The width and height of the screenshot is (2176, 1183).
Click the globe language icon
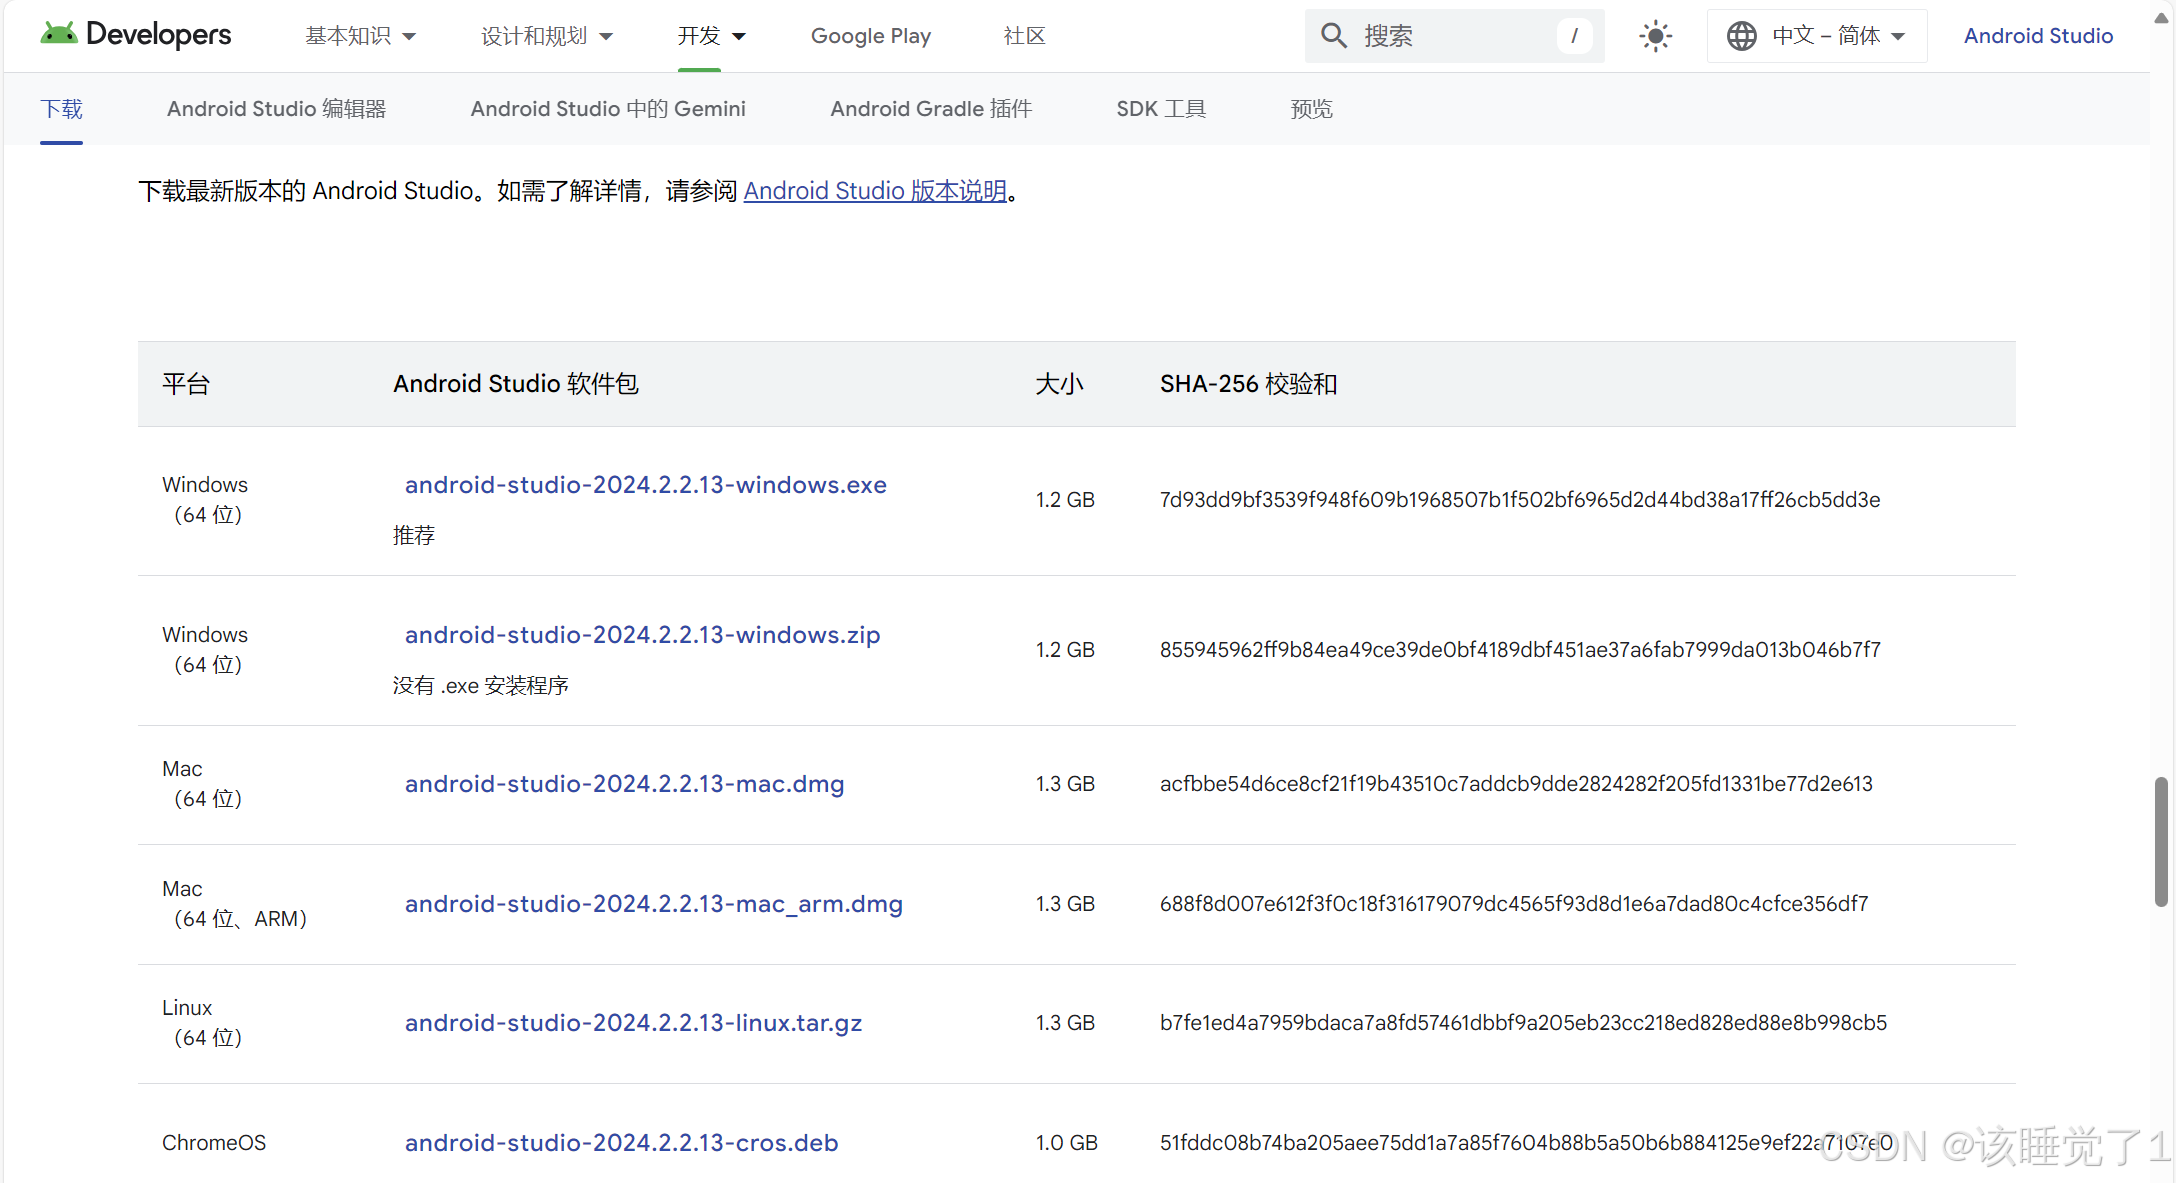pyautogui.click(x=1741, y=36)
